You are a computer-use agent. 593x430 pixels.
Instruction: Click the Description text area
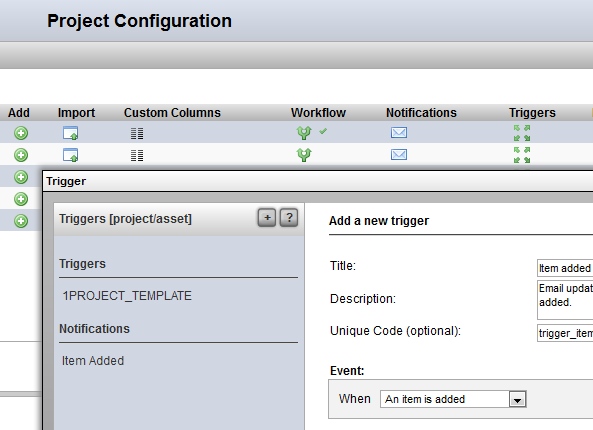pos(565,300)
